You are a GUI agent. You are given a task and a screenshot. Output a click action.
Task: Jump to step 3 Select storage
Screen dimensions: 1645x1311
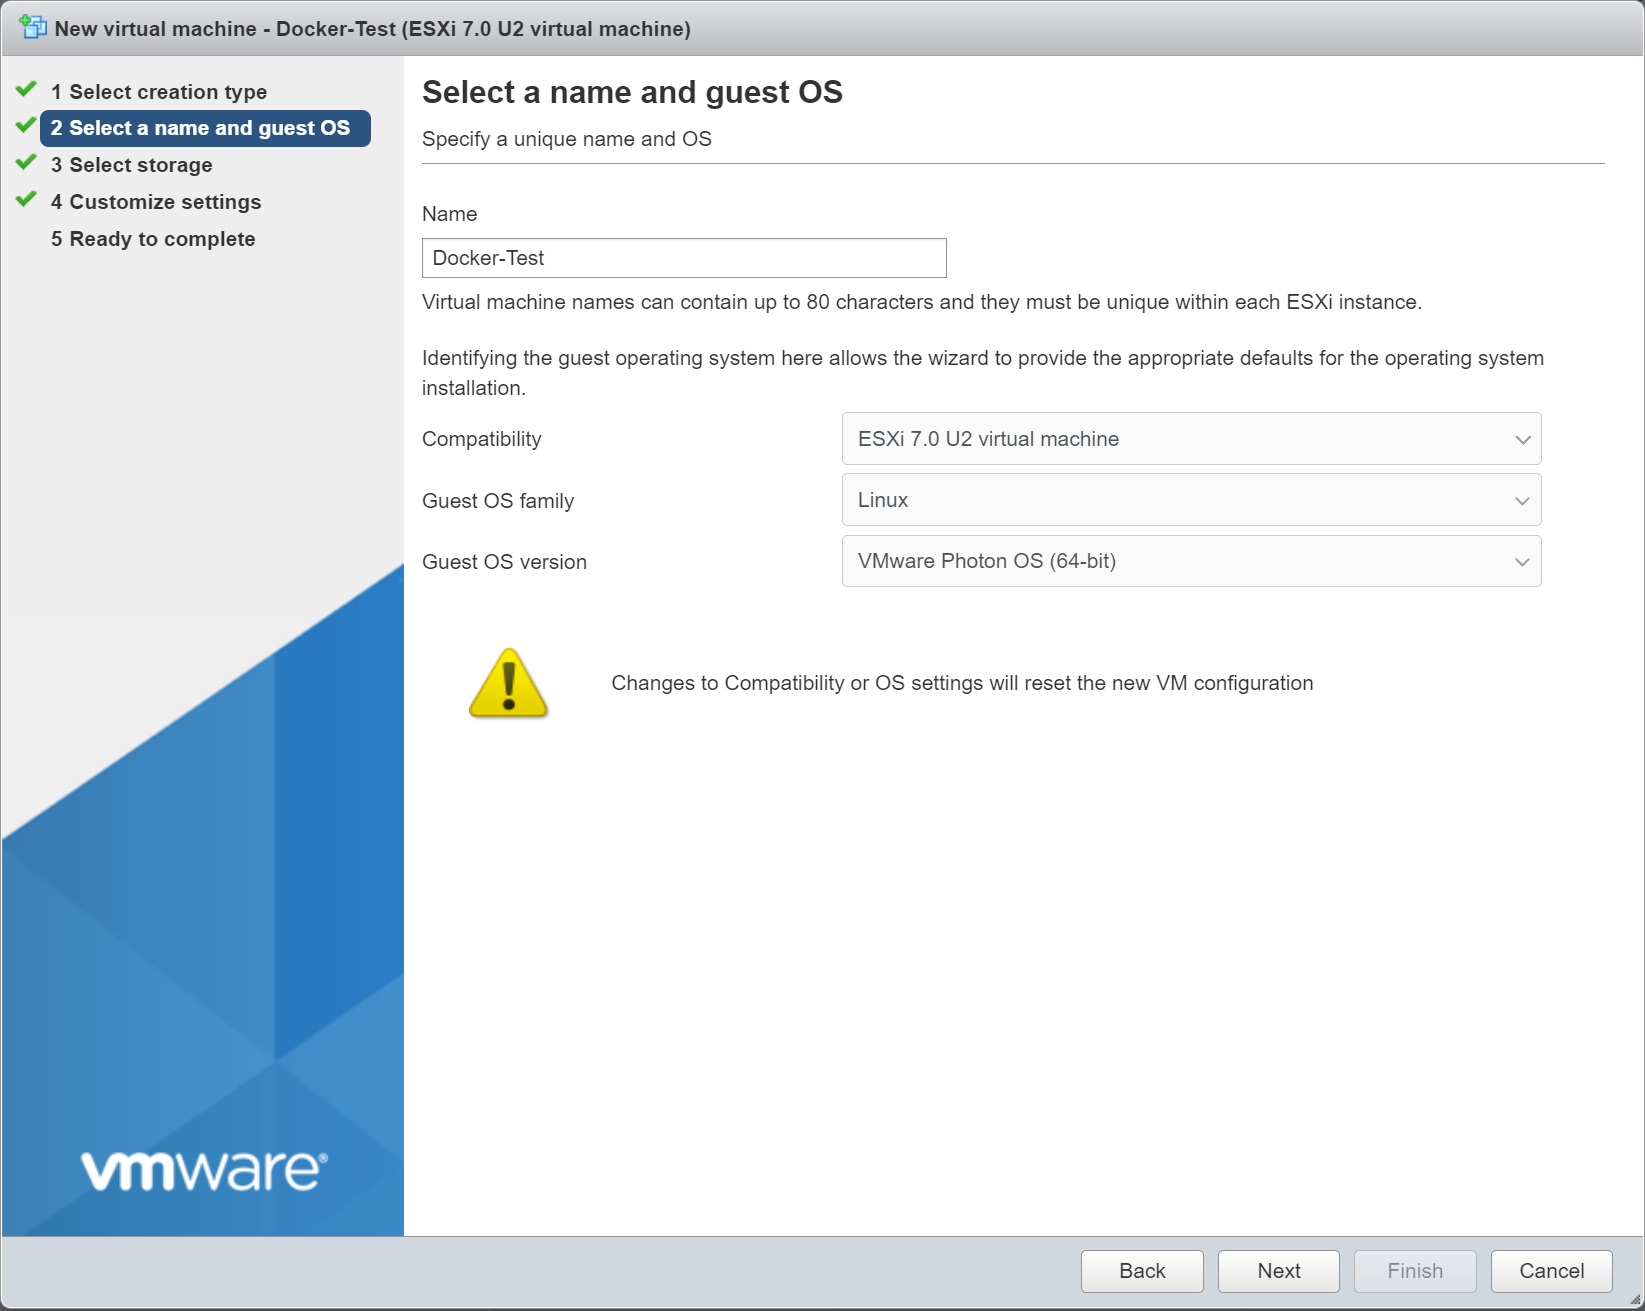pyautogui.click(x=132, y=165)
